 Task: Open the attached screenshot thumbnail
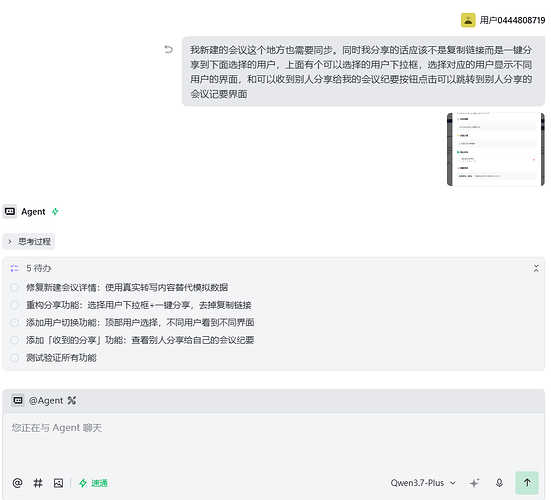point(495,149)
